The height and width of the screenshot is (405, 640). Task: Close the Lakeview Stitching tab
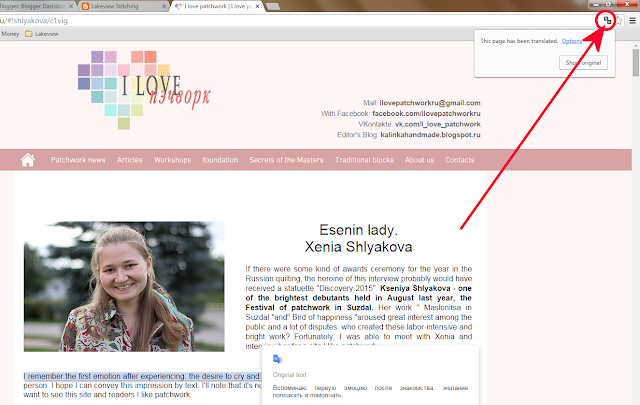click(164, 6)
